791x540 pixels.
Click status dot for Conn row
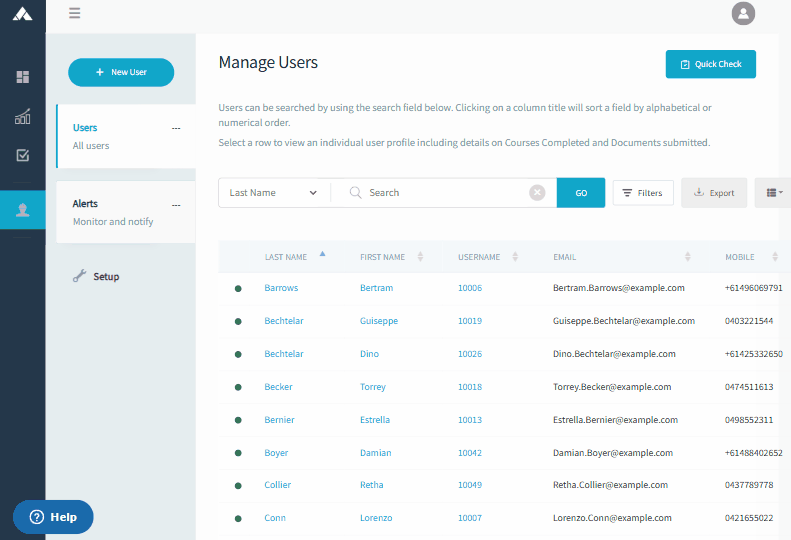click(x=238, y=518)
